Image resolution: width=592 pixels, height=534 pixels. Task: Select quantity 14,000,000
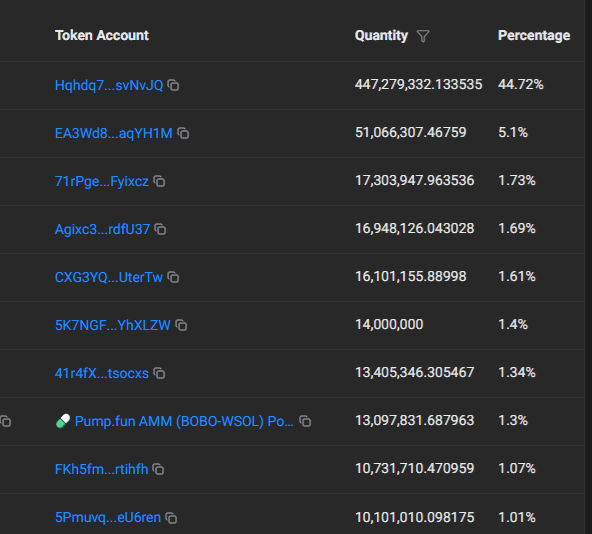pyautogui.click(x=389, y=324)
